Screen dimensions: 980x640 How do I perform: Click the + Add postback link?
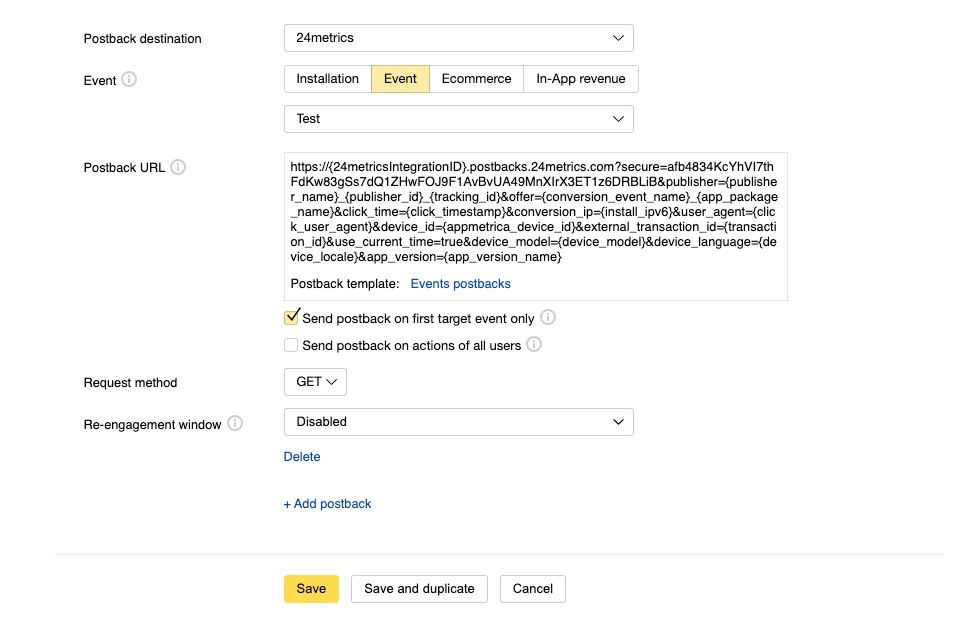point(327,504)
